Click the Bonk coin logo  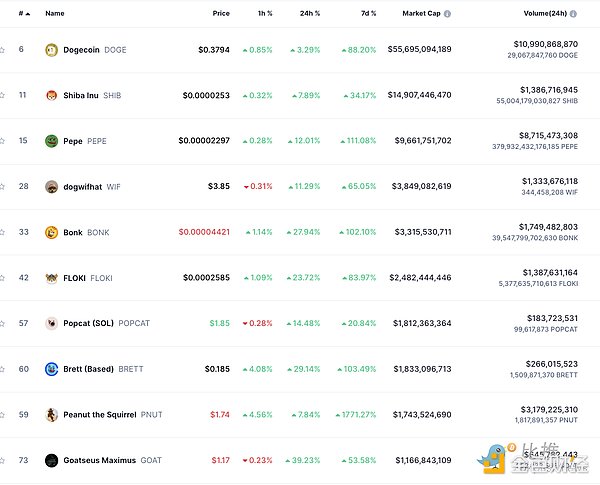(51, 232)
